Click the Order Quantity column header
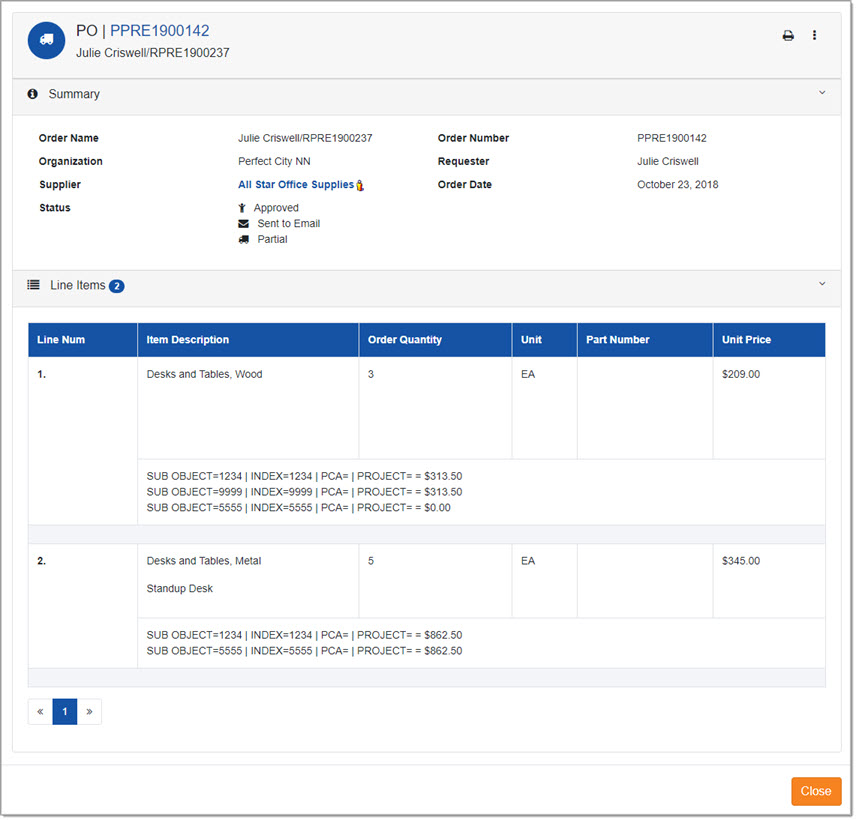Image resolution: width=856 pixels, height=820 pixels. pos(435,340)
